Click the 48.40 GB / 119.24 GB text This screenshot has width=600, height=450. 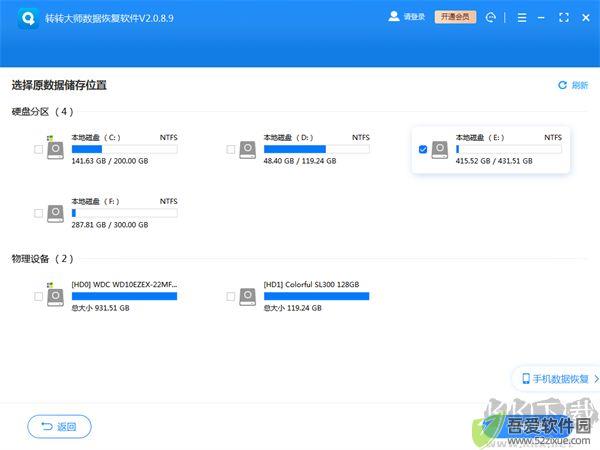point(300,161)
